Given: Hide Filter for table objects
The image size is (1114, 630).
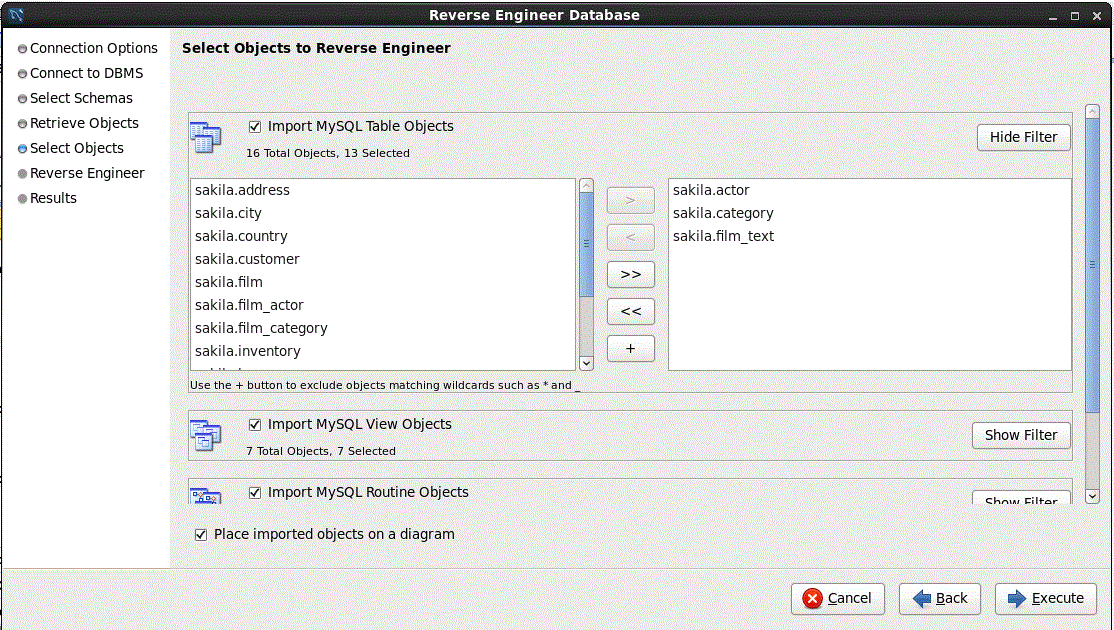Looking at the screenshot, I should [1023, 137].
